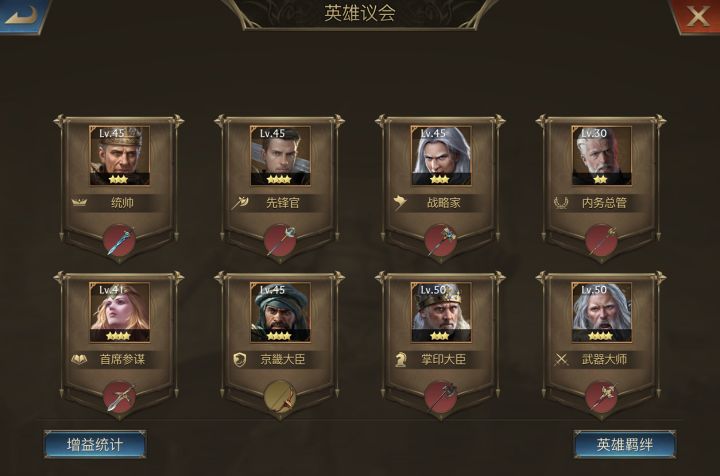Open the 英雄羁绊 button
The image size is (720, 476).
tap(624, 444)
